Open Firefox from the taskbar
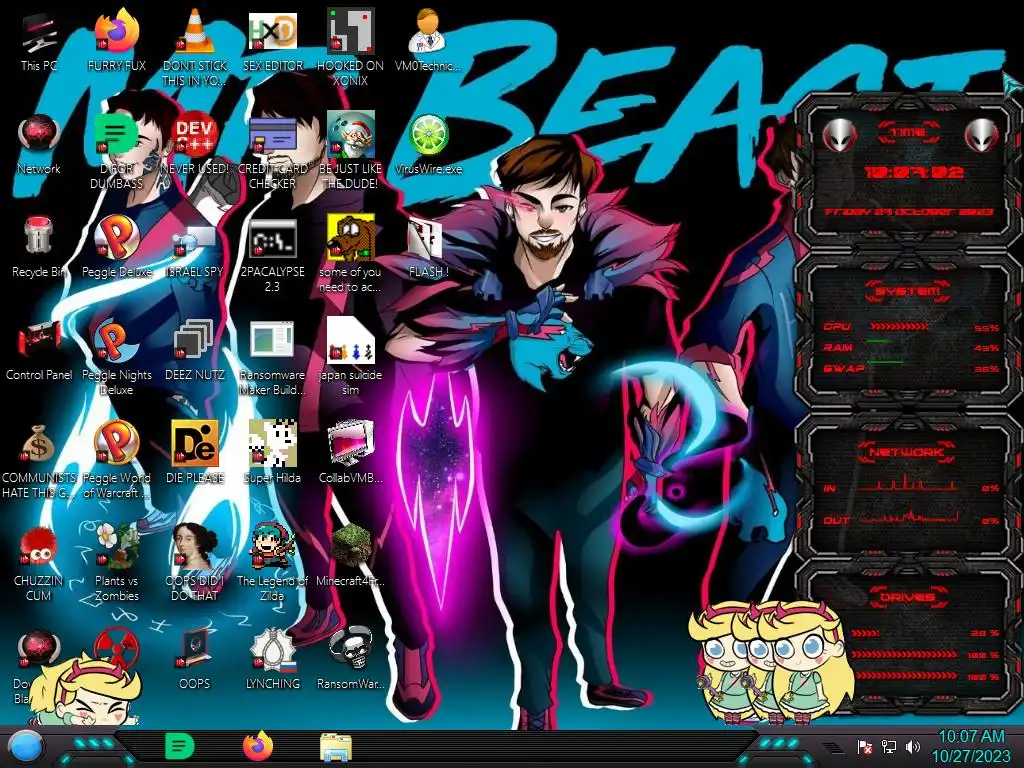Viewport: 1024px width, 768px height. [258, 746]
